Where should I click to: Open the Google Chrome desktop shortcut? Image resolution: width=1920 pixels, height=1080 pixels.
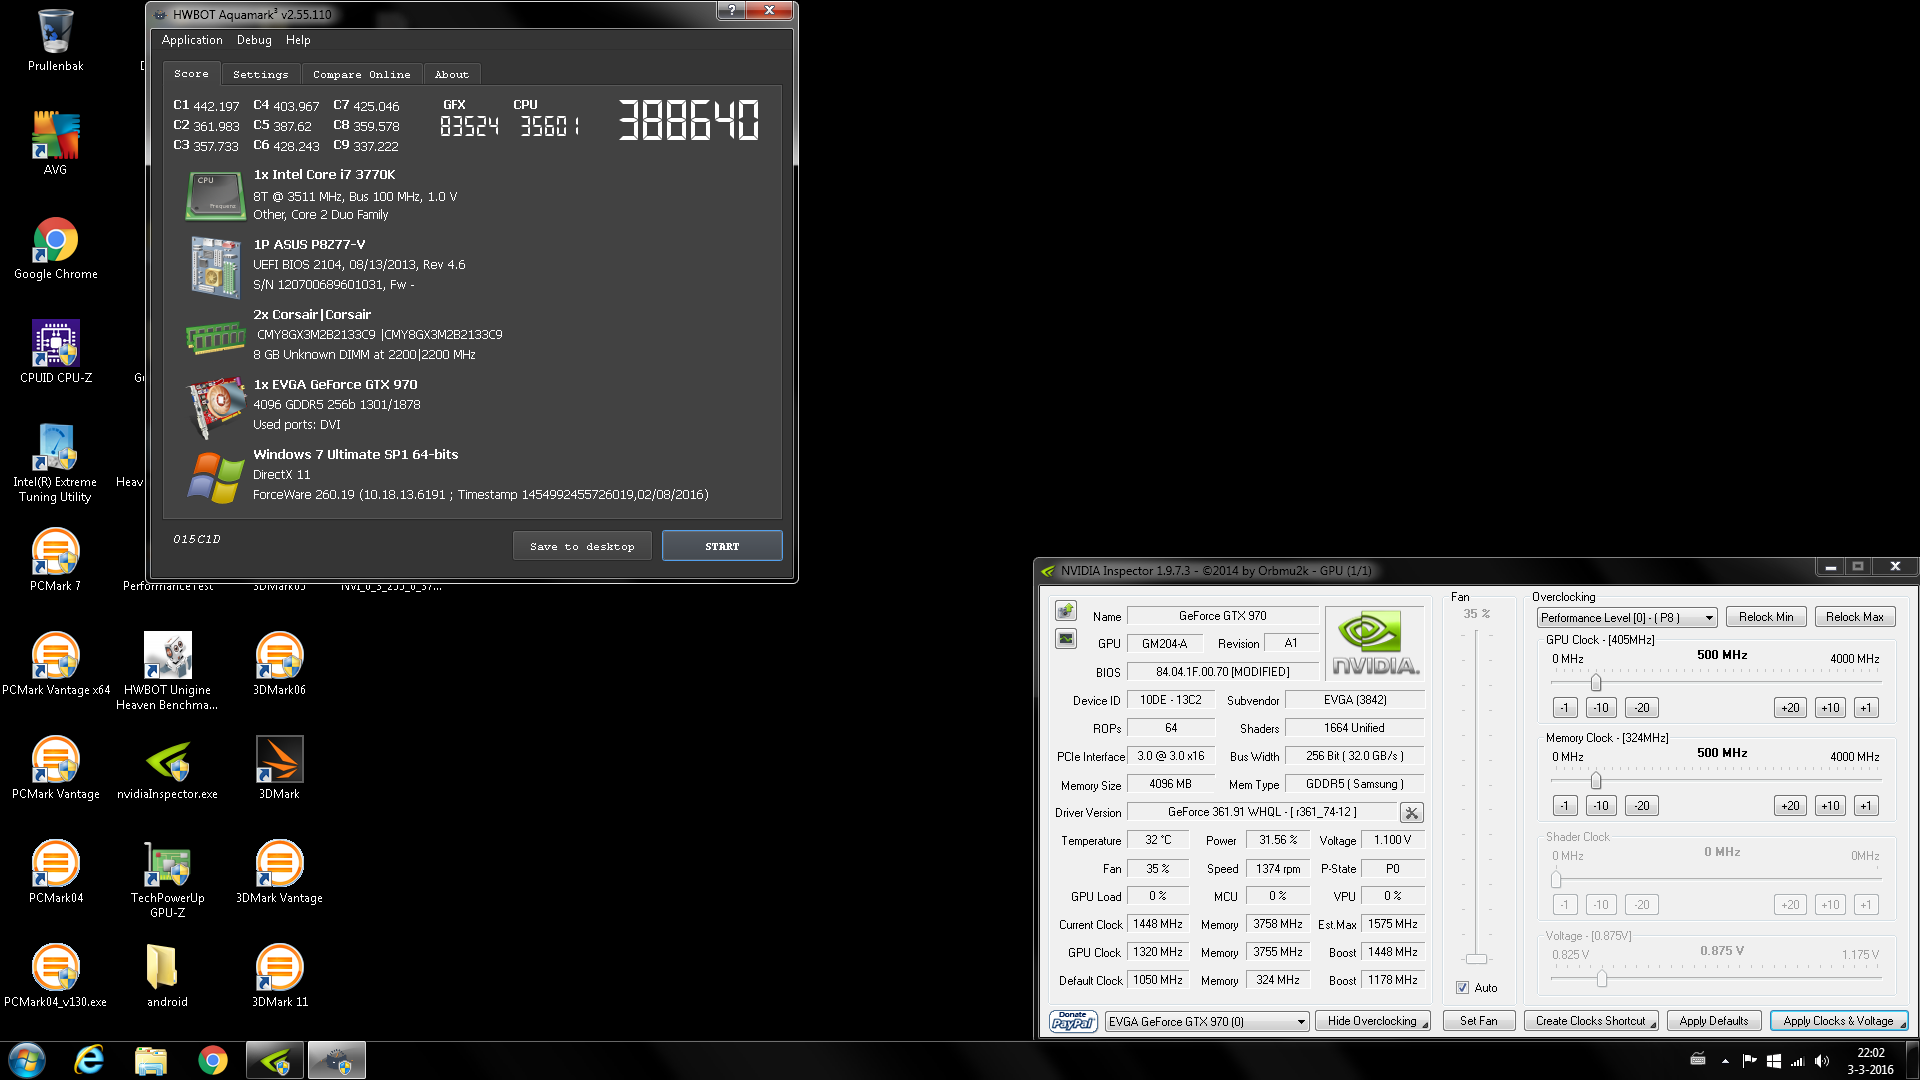tap(55, 248)
